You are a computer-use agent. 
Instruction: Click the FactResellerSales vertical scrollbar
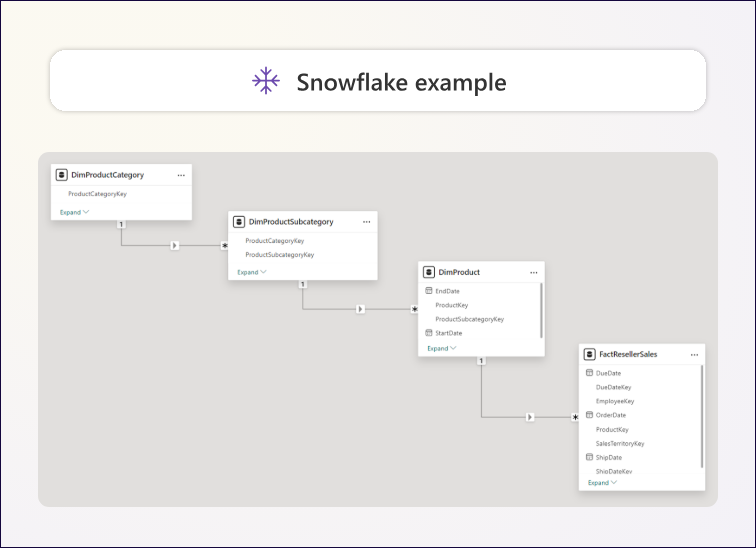tap(702, 415)
